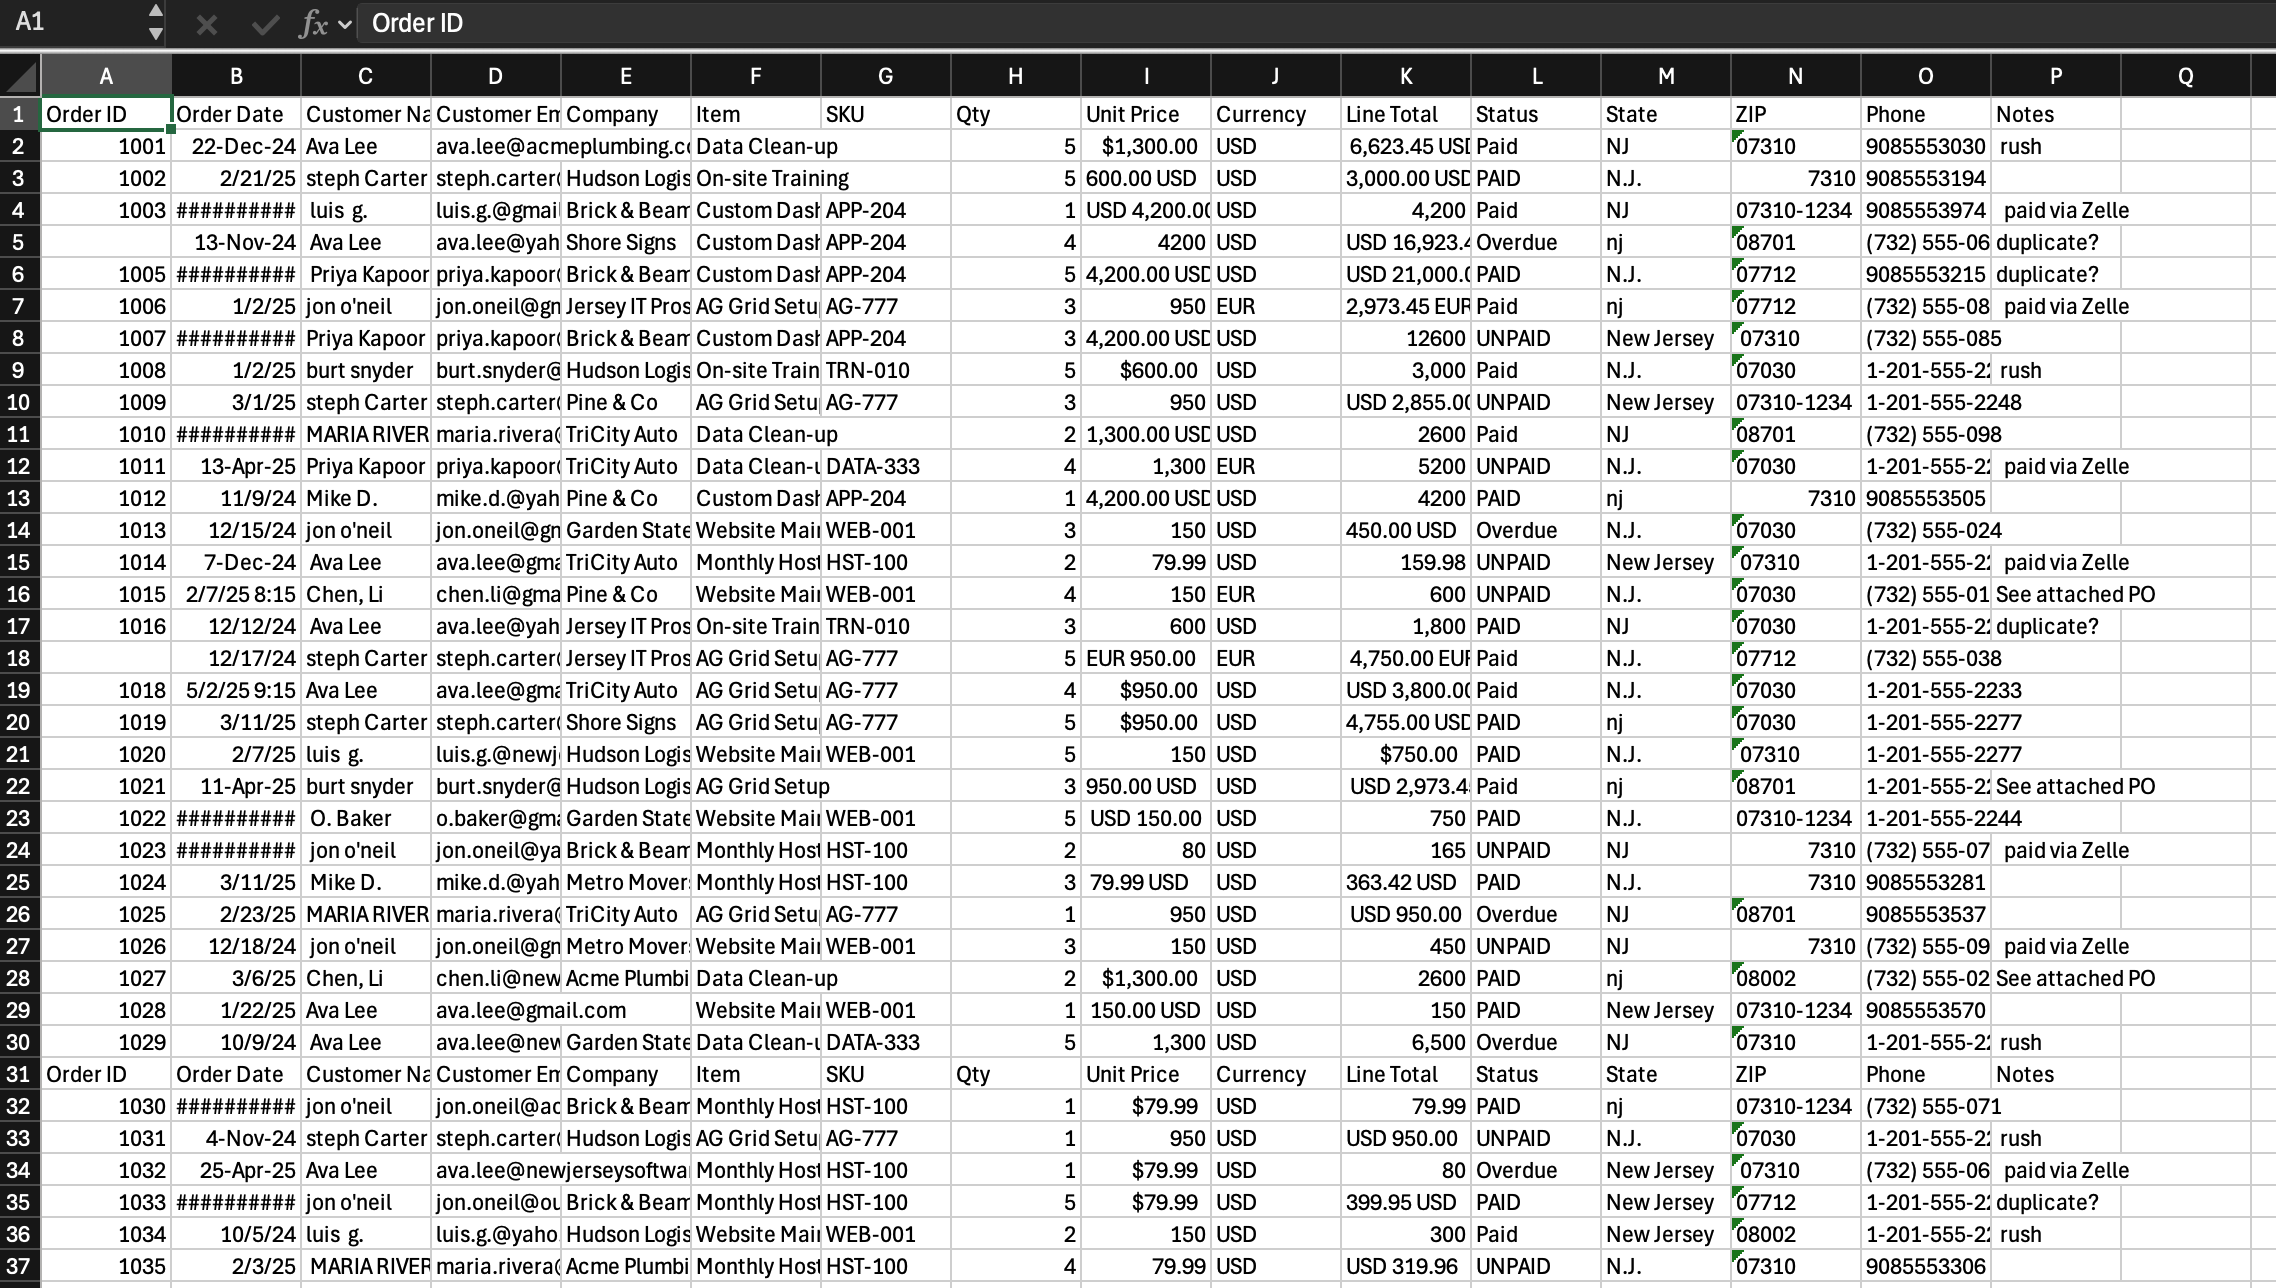Click line total cell 363.42 USD
This screenshot has width=2276, height=1288.
coord(1406,882)
